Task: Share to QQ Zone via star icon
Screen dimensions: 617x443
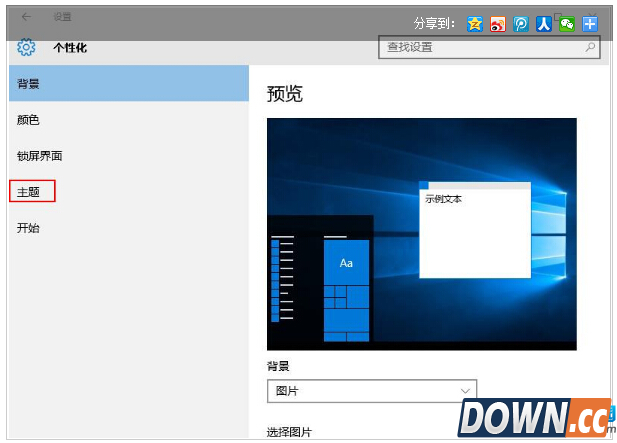Action: pyautogui.click(x=475, y=24)
